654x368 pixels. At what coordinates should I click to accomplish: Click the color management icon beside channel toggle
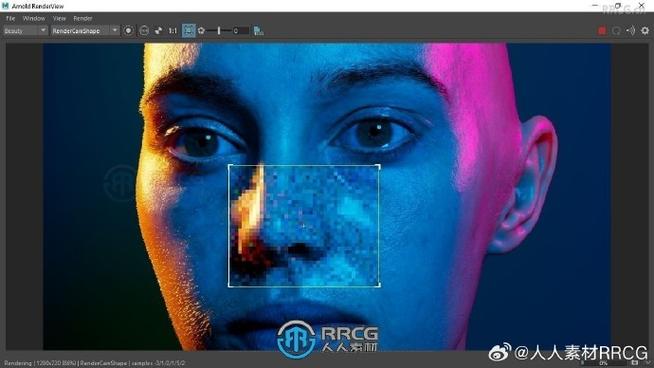coord(144,31)
